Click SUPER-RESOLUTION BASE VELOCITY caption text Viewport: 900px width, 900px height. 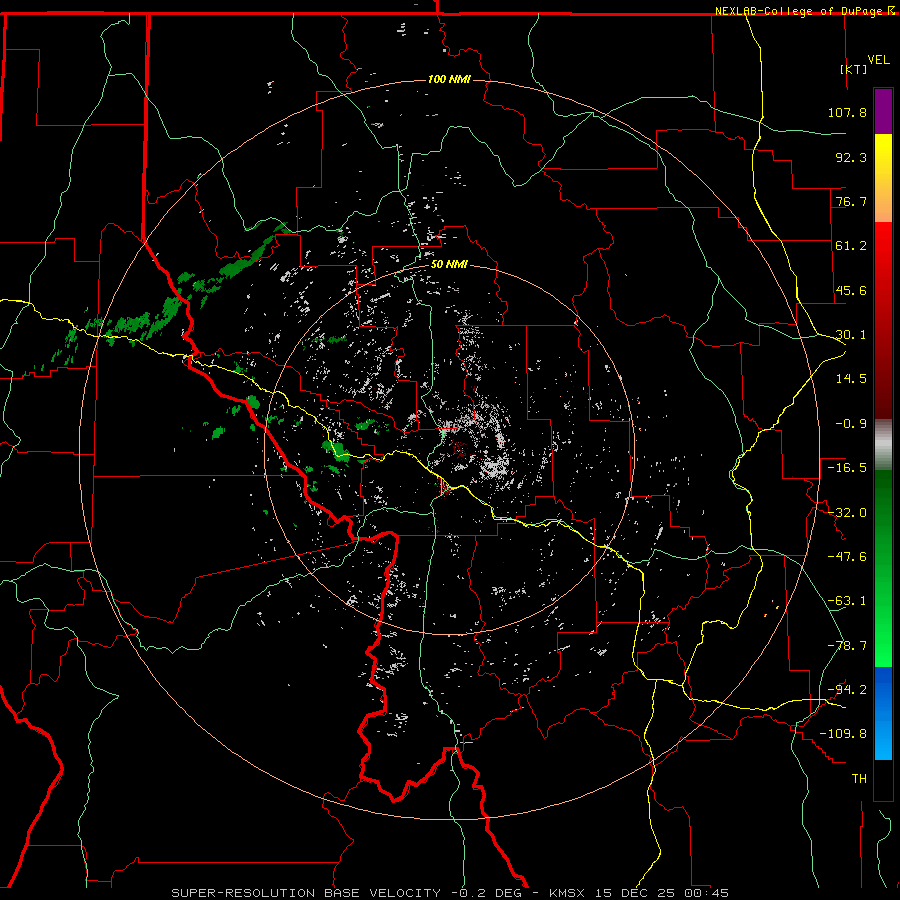tap(306, 893)
